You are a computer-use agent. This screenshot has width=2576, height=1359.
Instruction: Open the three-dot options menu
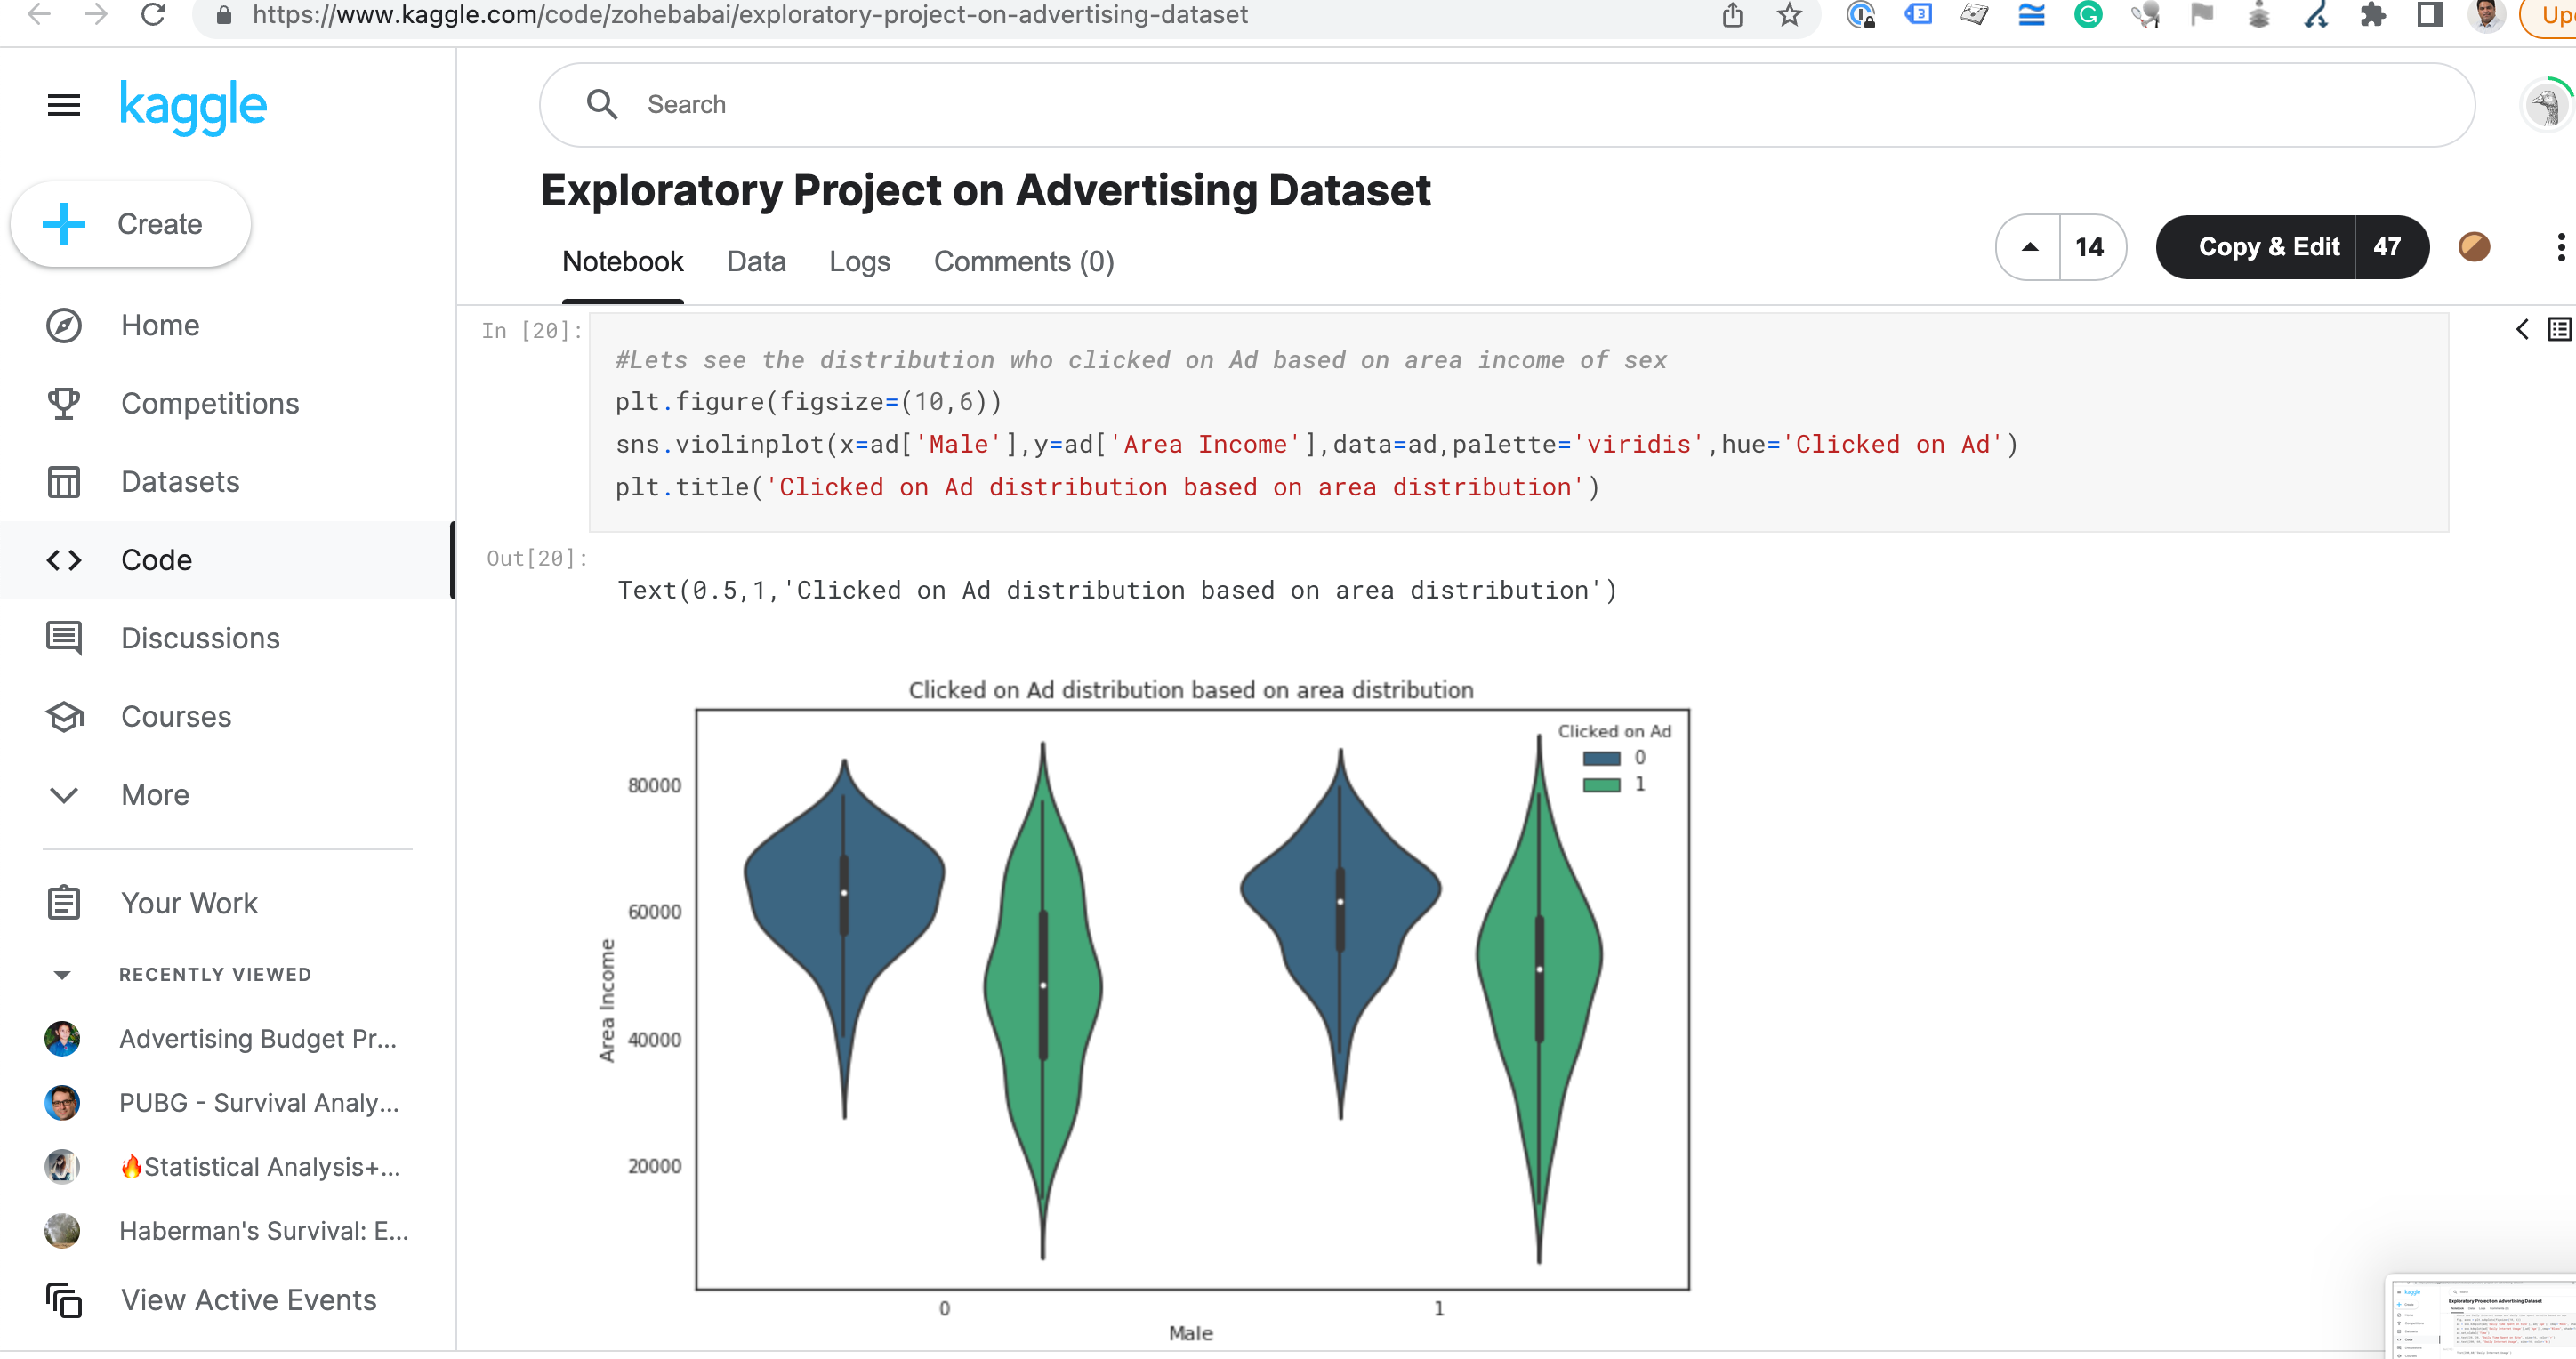click(x=2561, y=247)
